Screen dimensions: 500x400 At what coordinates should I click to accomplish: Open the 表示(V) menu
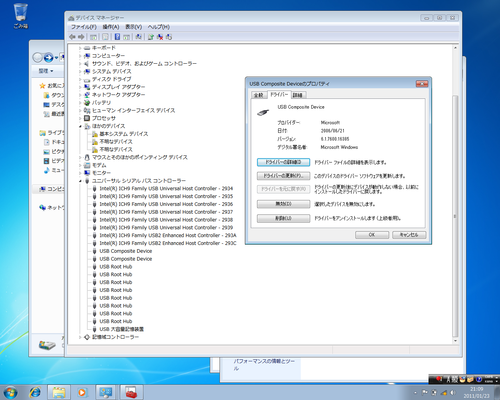pos(134,27)
